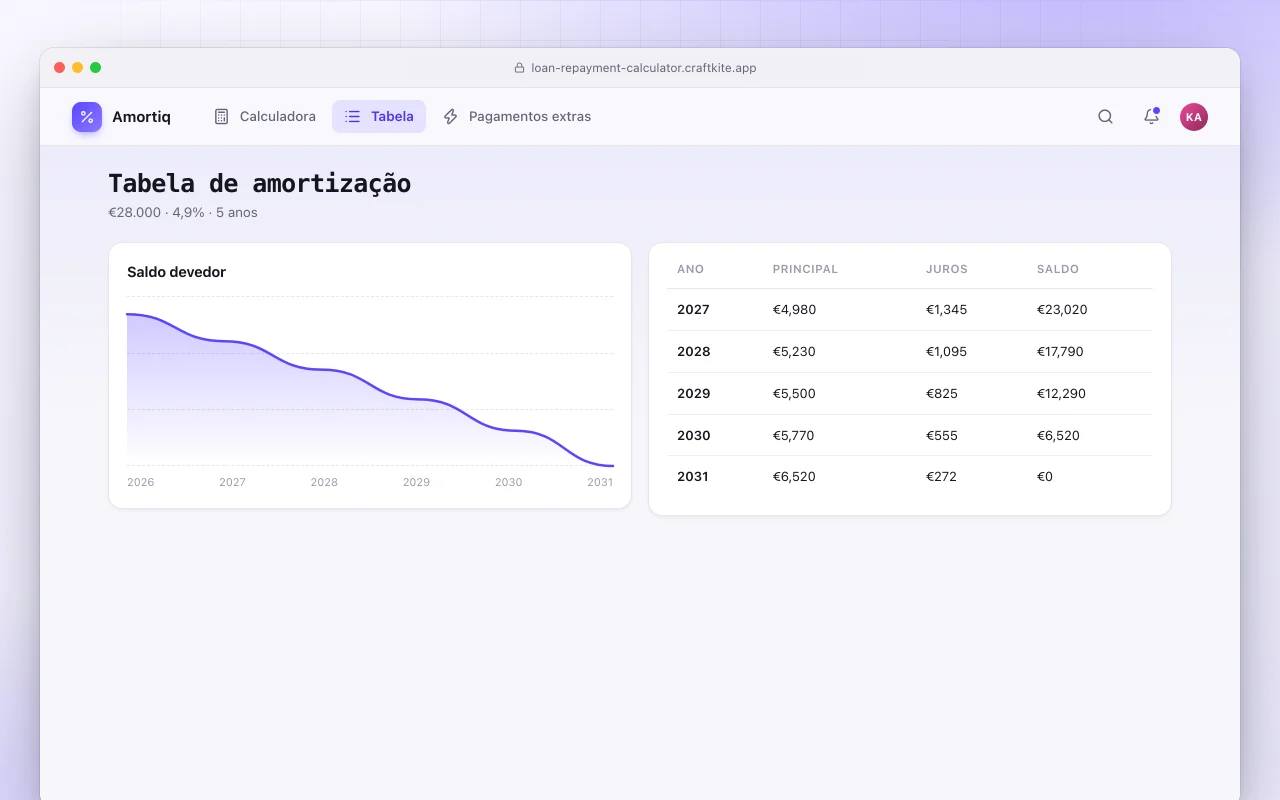
Task: Click juros value €1,345
Action: (946, 310)
